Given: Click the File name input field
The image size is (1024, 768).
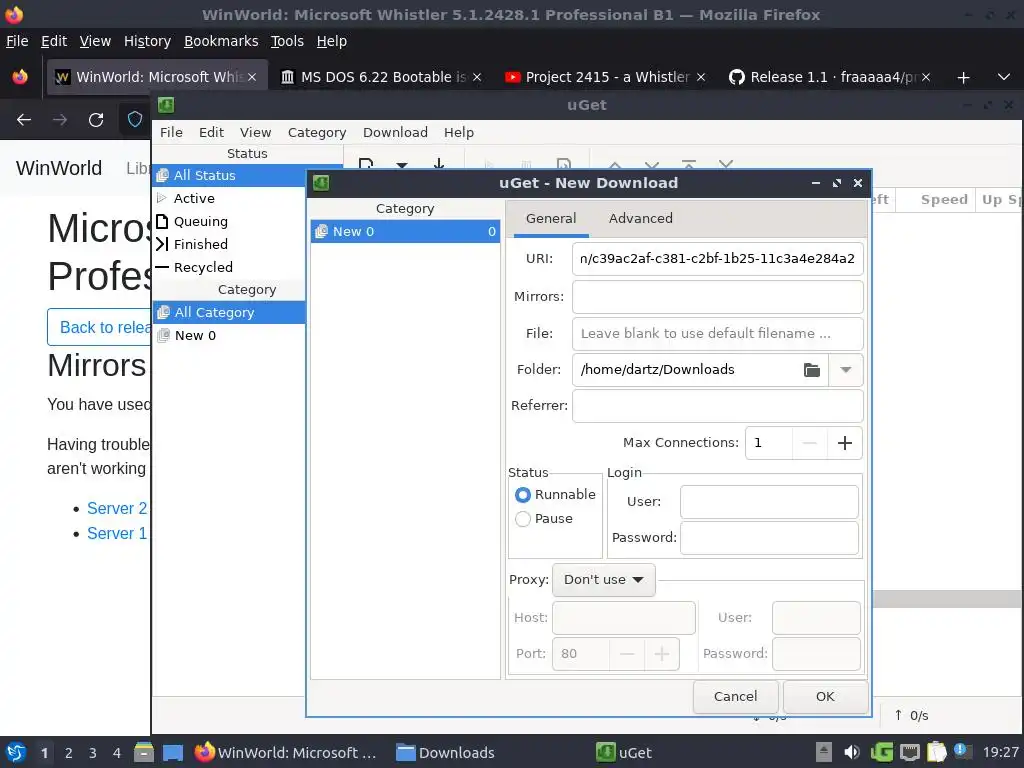Looking at the screenshot, I should [718, 334].
